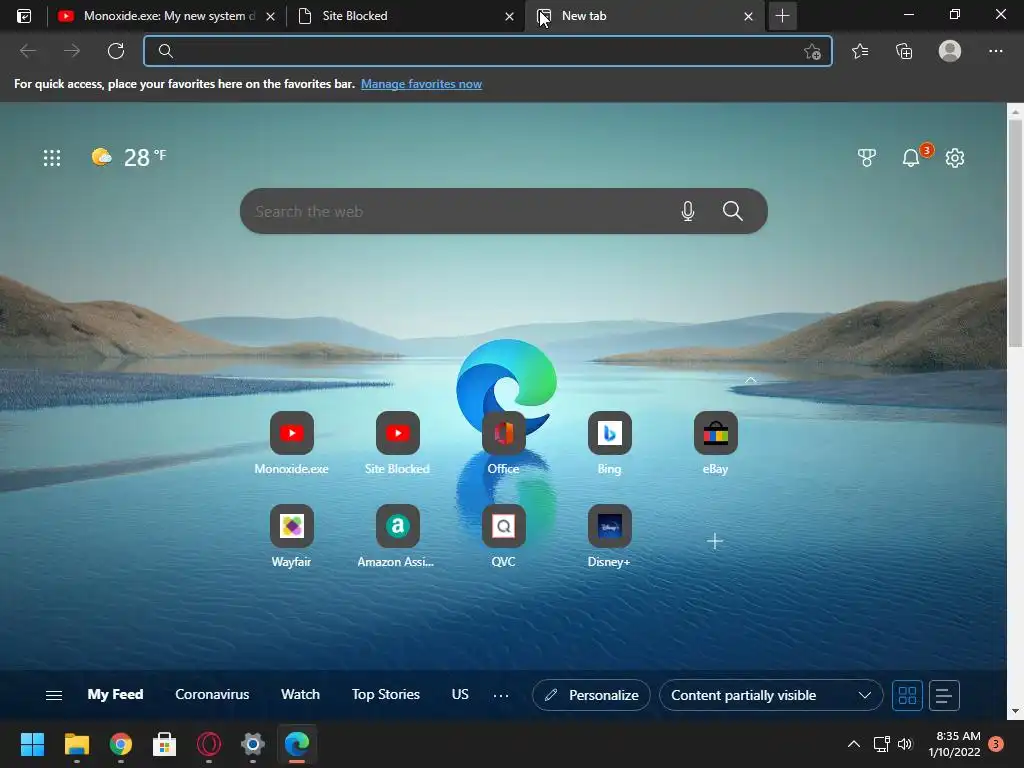This screenshot has height=768, width=1024.
Task: Open page settings gear
Action: point(955,158)
